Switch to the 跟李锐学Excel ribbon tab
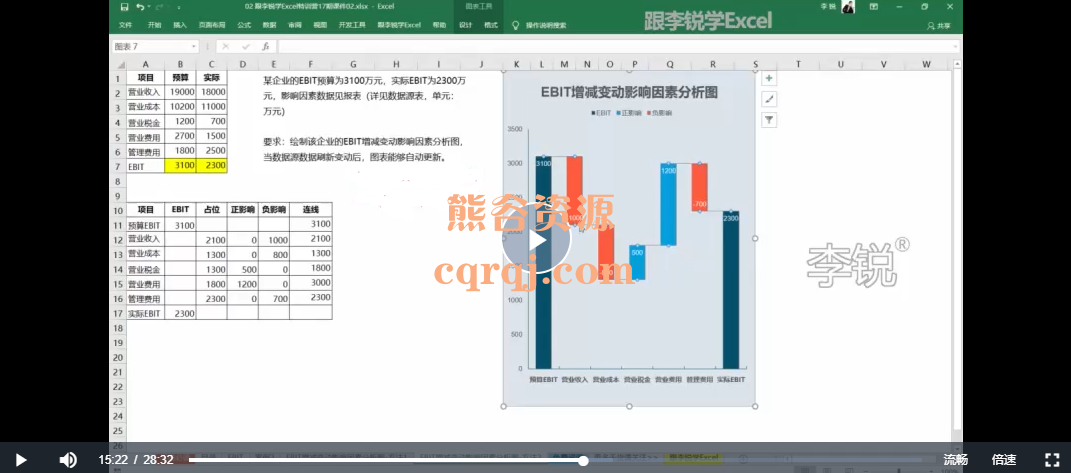1071x473 pixels. click(x=399, y=25)
